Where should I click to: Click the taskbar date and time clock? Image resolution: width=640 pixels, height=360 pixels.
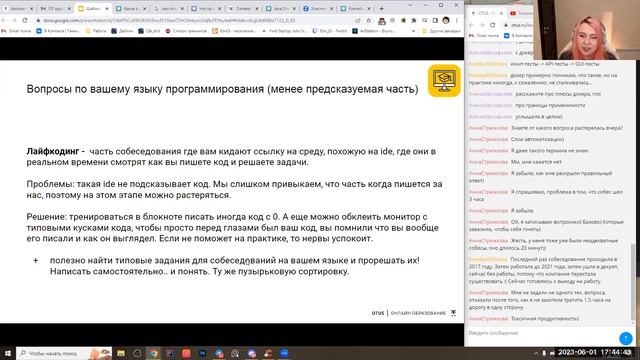[x=594, y=352]
